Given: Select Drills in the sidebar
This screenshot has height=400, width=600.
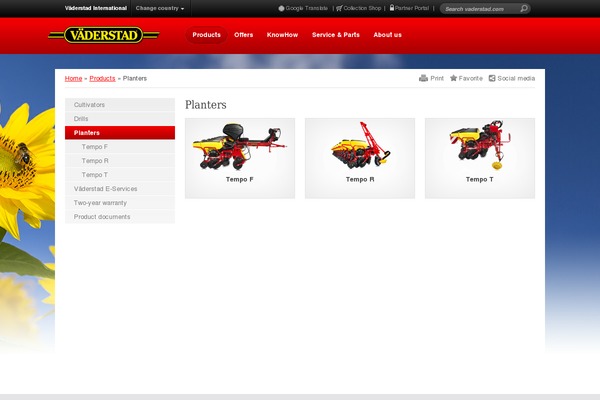Looking at the screenshot, I should (x=120, y=119).
